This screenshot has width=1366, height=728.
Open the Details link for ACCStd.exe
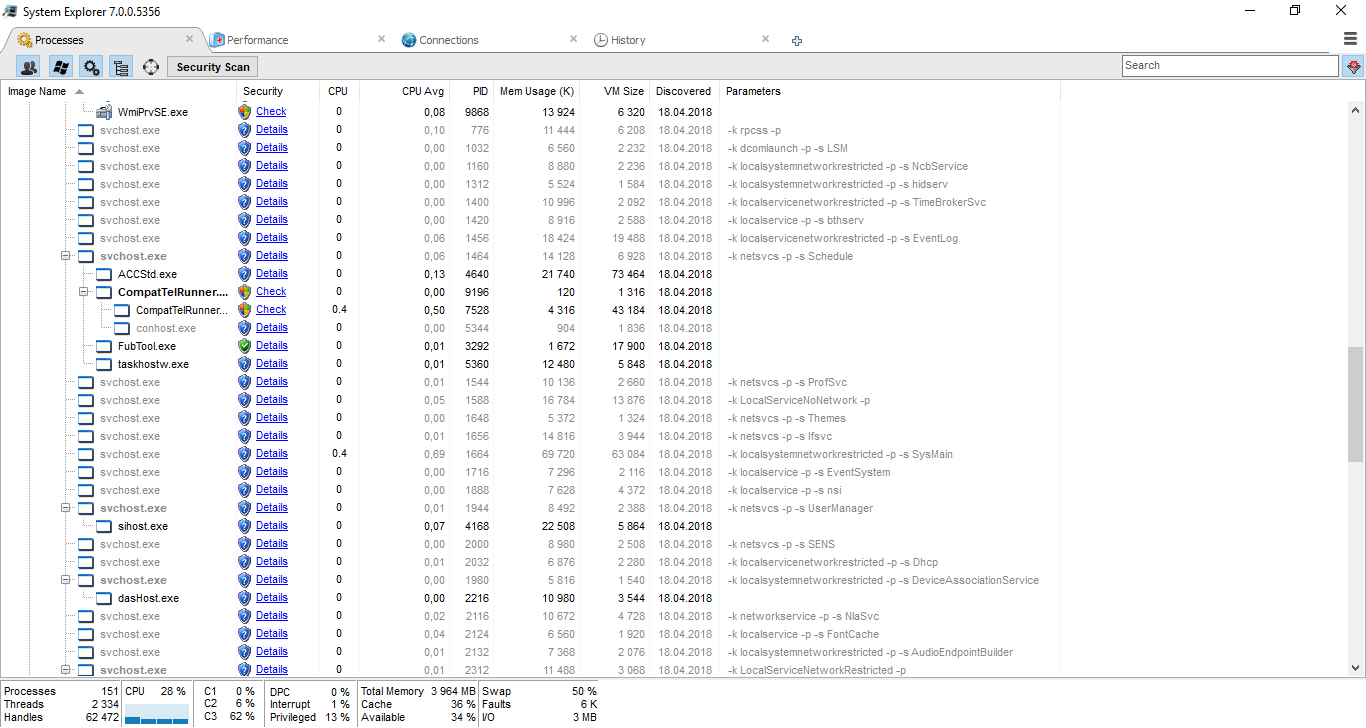pyautogui.click(x=272, y=274)
